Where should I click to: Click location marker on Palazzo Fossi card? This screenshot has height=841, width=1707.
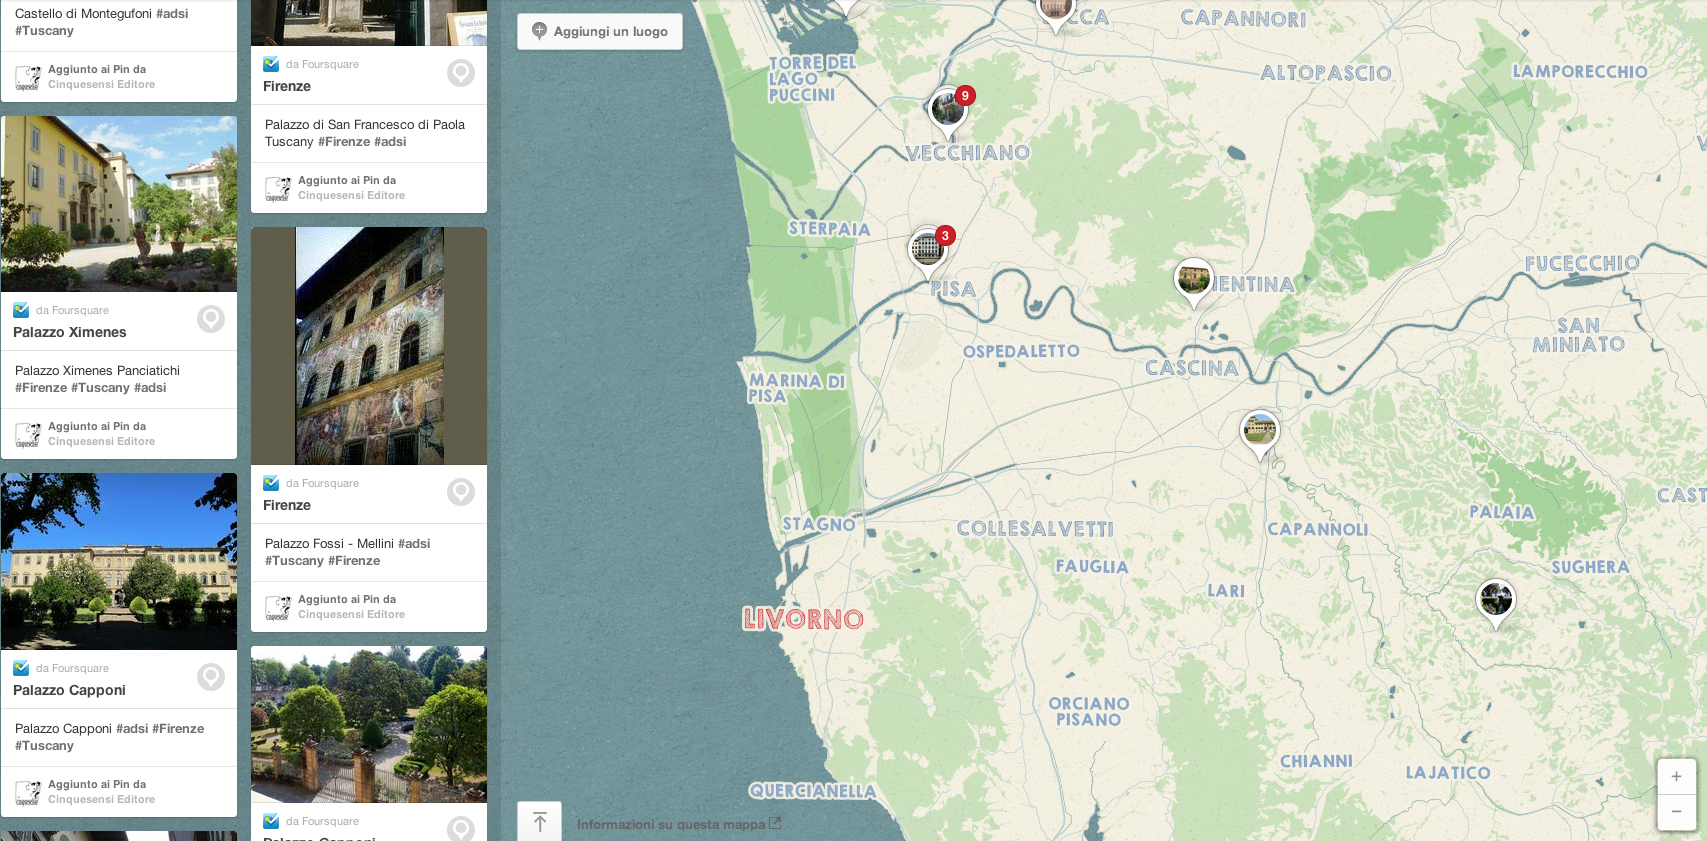tap(461, 492)
